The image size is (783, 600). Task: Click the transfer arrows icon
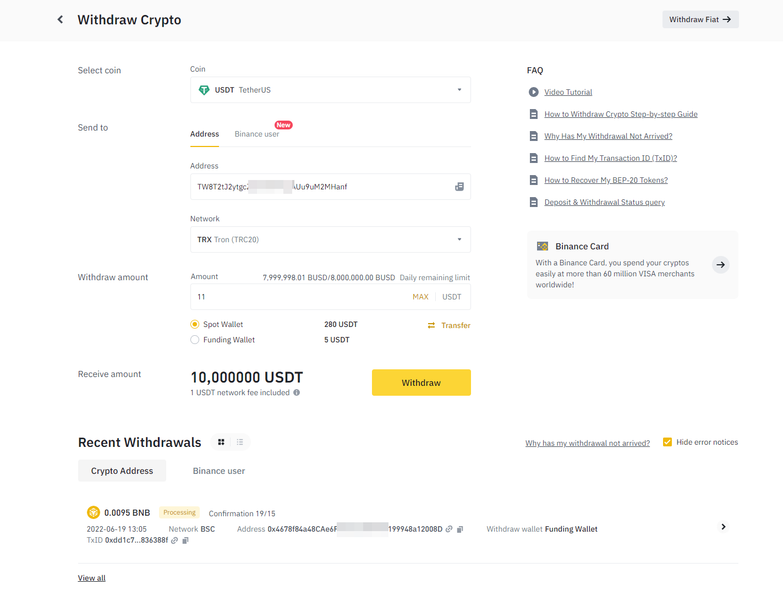pos(431,325)
